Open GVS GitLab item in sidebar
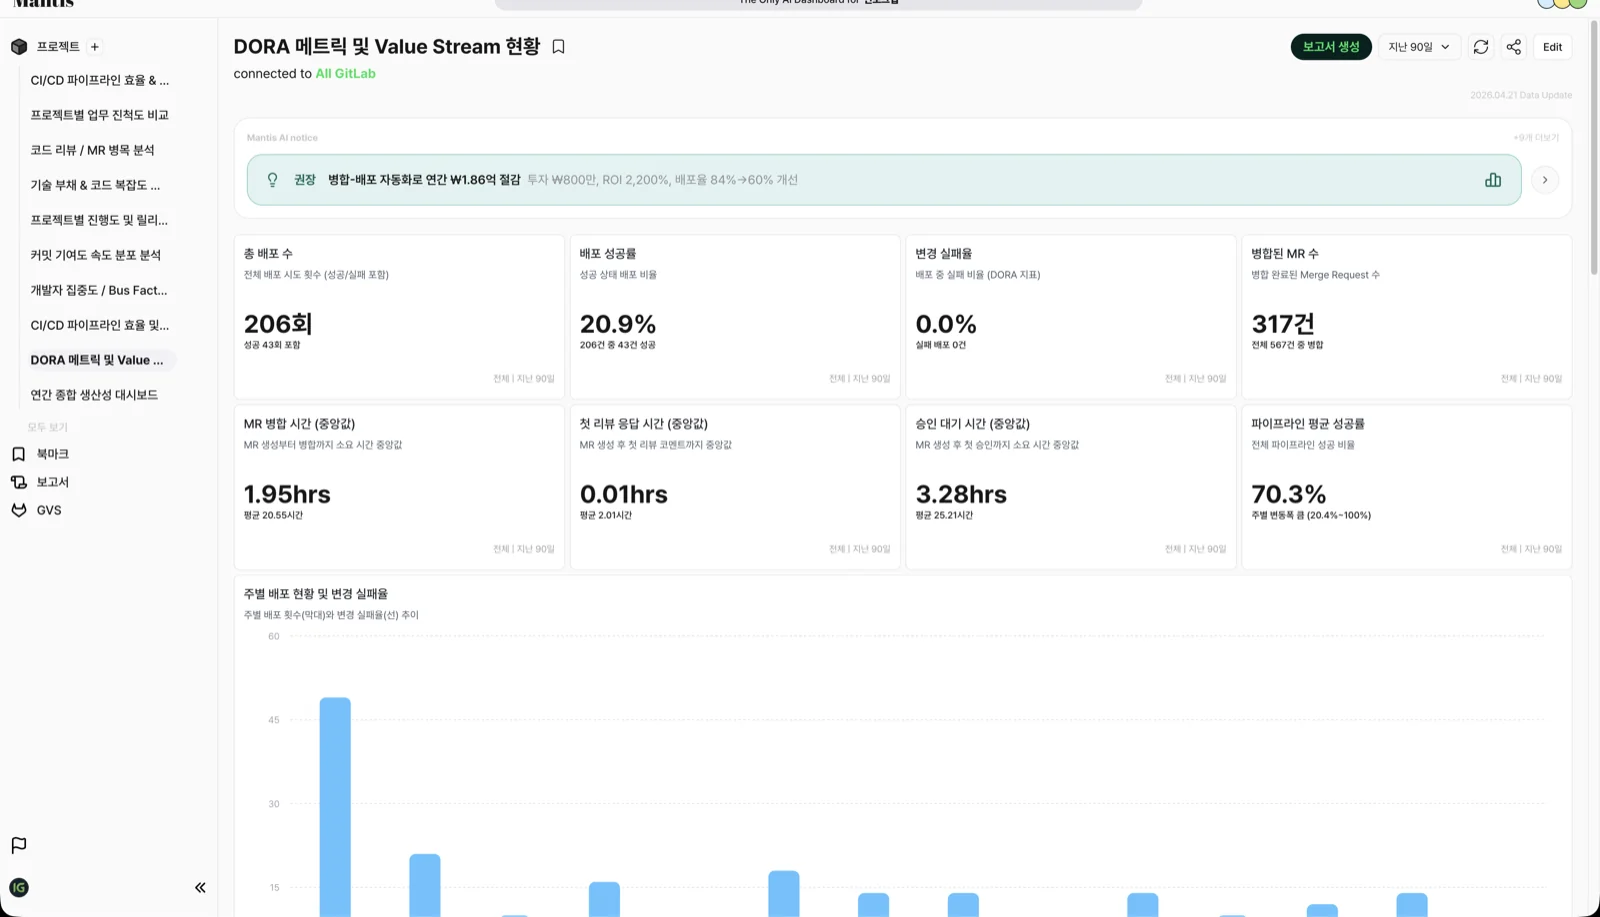The width and height of the screenshot is (1600, 917). pos(49,510)
